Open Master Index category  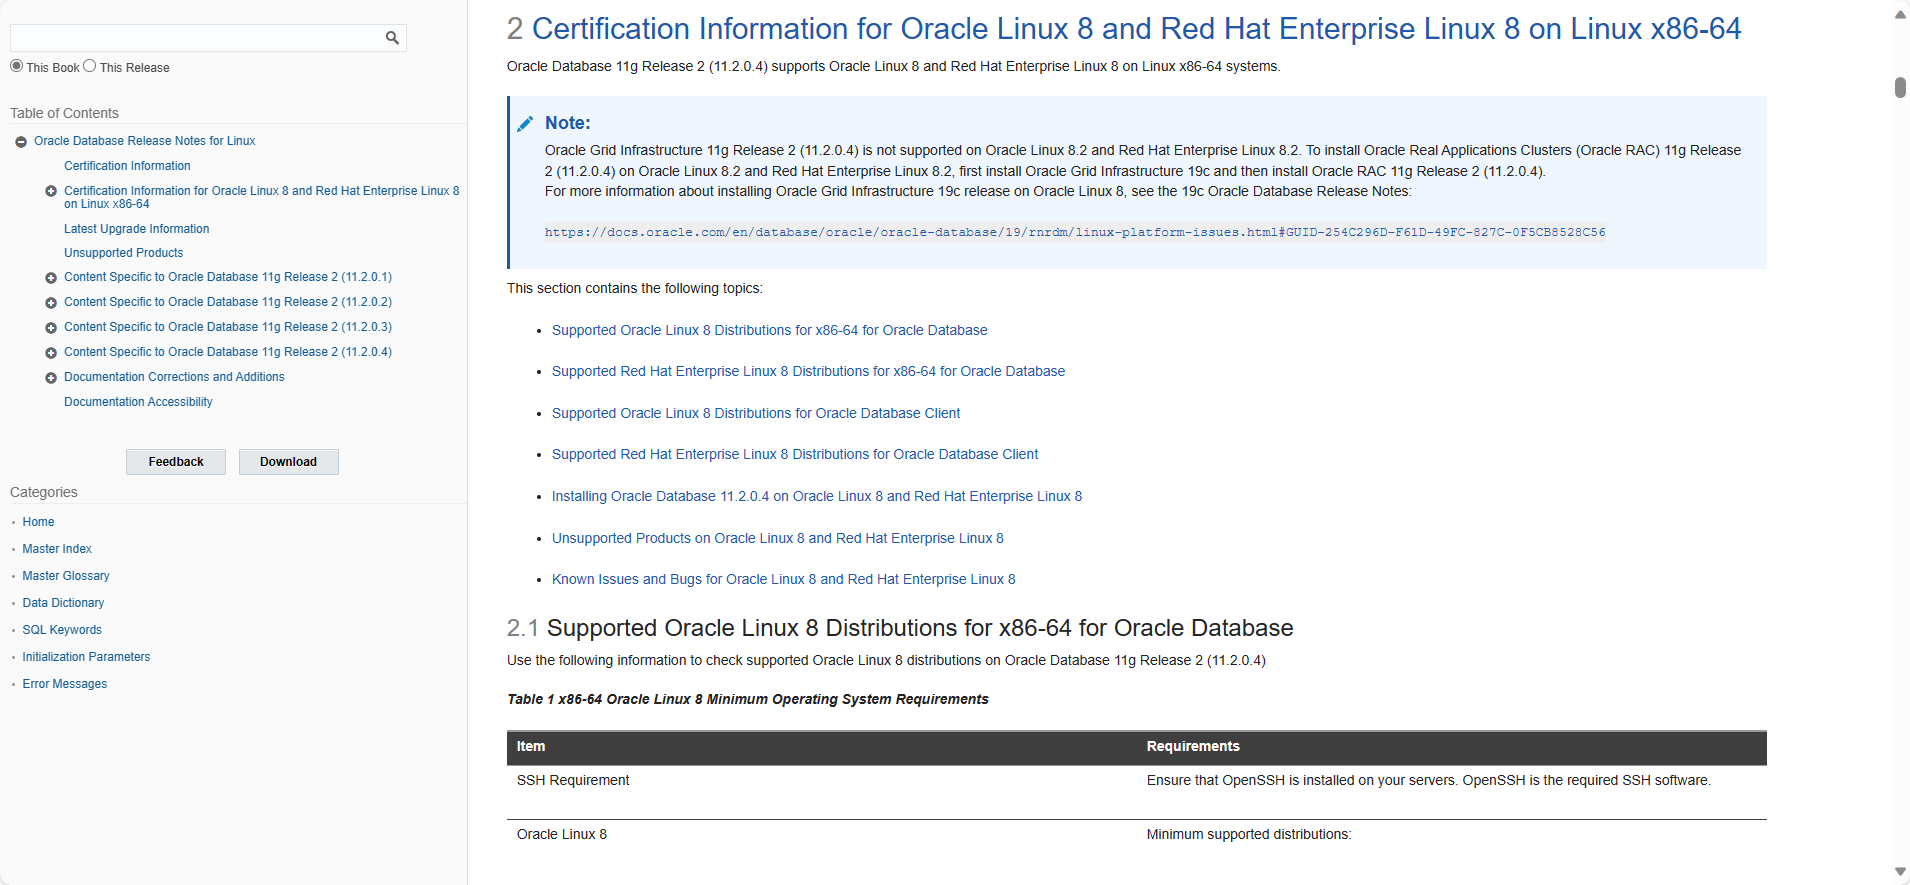57,549
